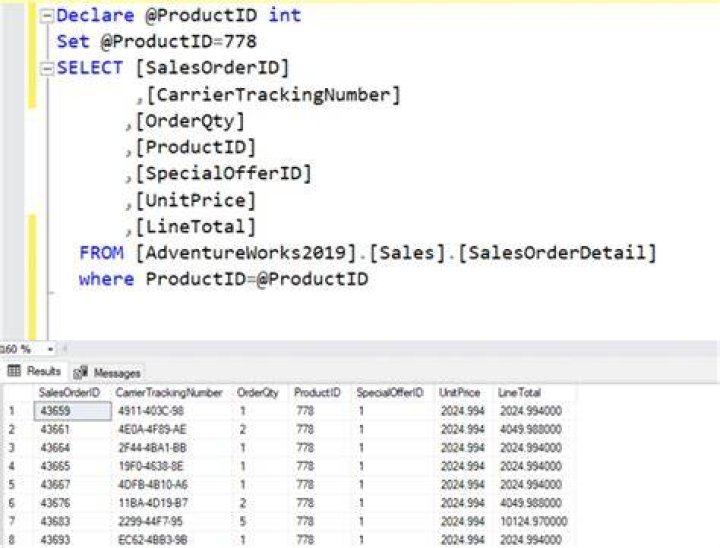Select the UnitPrice column header in results

tap(460, 393)
